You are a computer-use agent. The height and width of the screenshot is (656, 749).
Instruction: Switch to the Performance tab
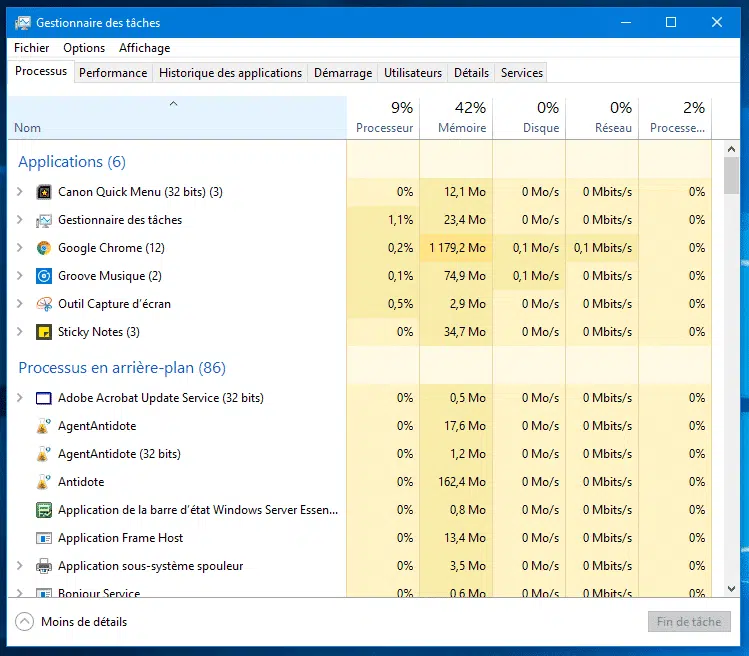pyautogui.click(x=113, y=73)
